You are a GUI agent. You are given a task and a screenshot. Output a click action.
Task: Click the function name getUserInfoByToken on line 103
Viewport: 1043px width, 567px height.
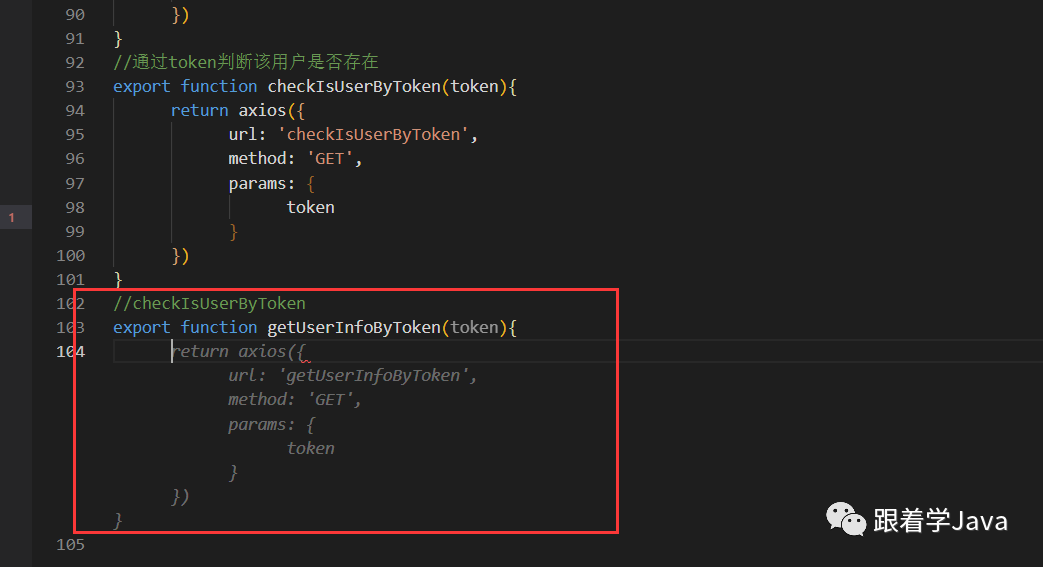[x=354, y=327]
